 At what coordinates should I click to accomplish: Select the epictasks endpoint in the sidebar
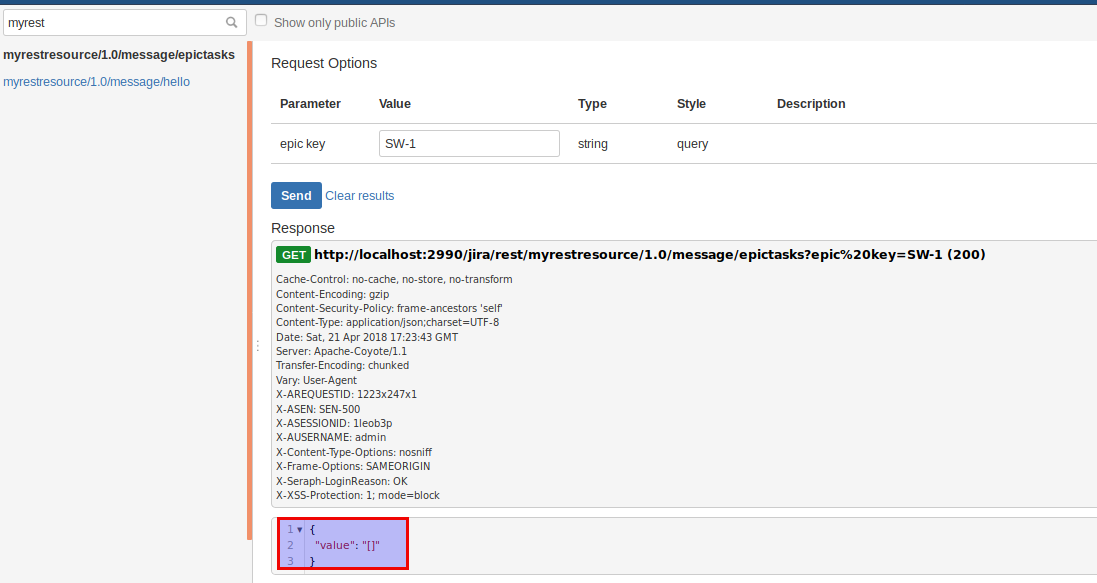119,54
